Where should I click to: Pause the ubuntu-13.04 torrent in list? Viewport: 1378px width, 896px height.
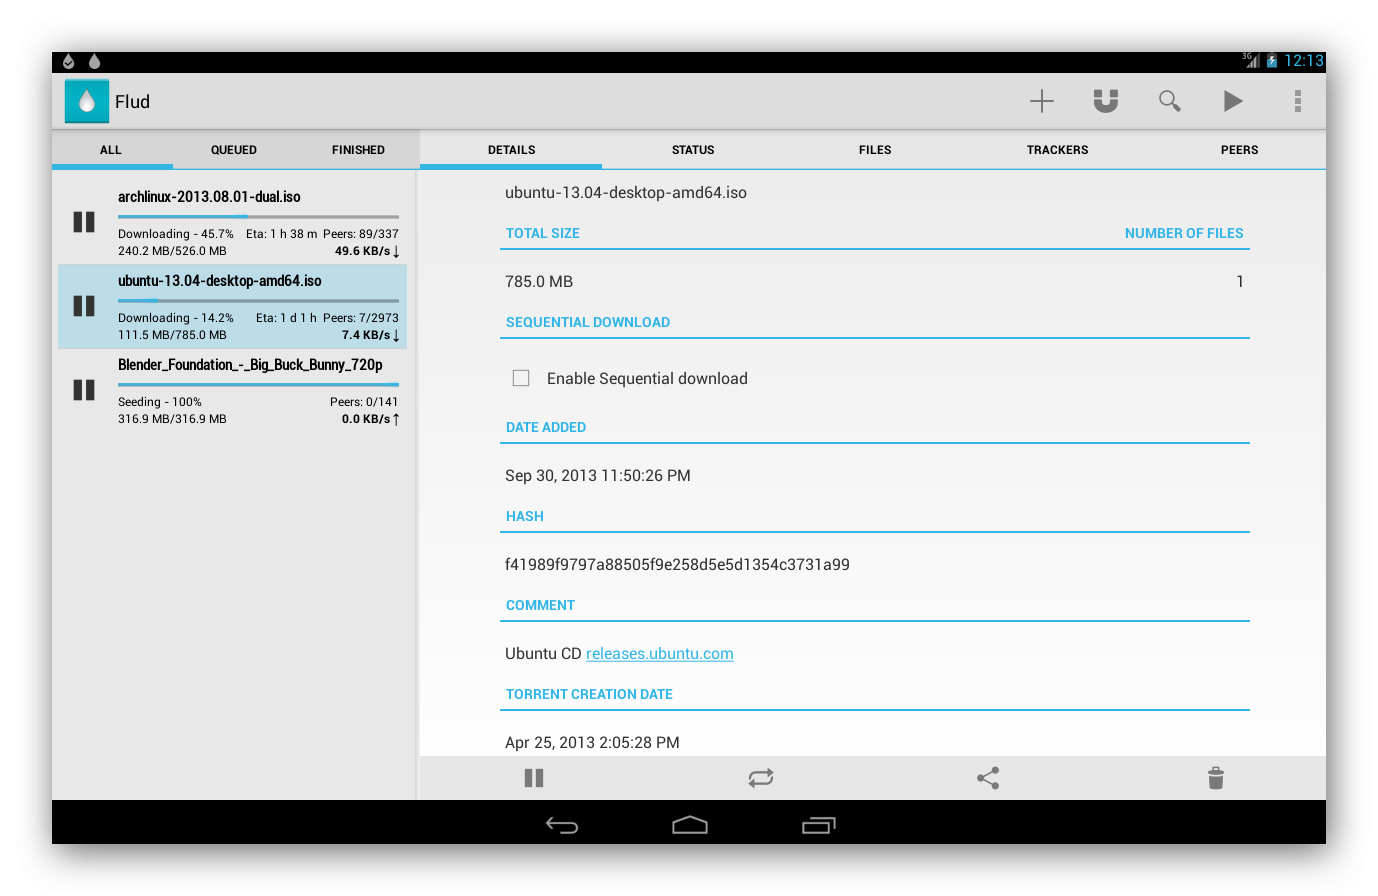pos(84,306)
